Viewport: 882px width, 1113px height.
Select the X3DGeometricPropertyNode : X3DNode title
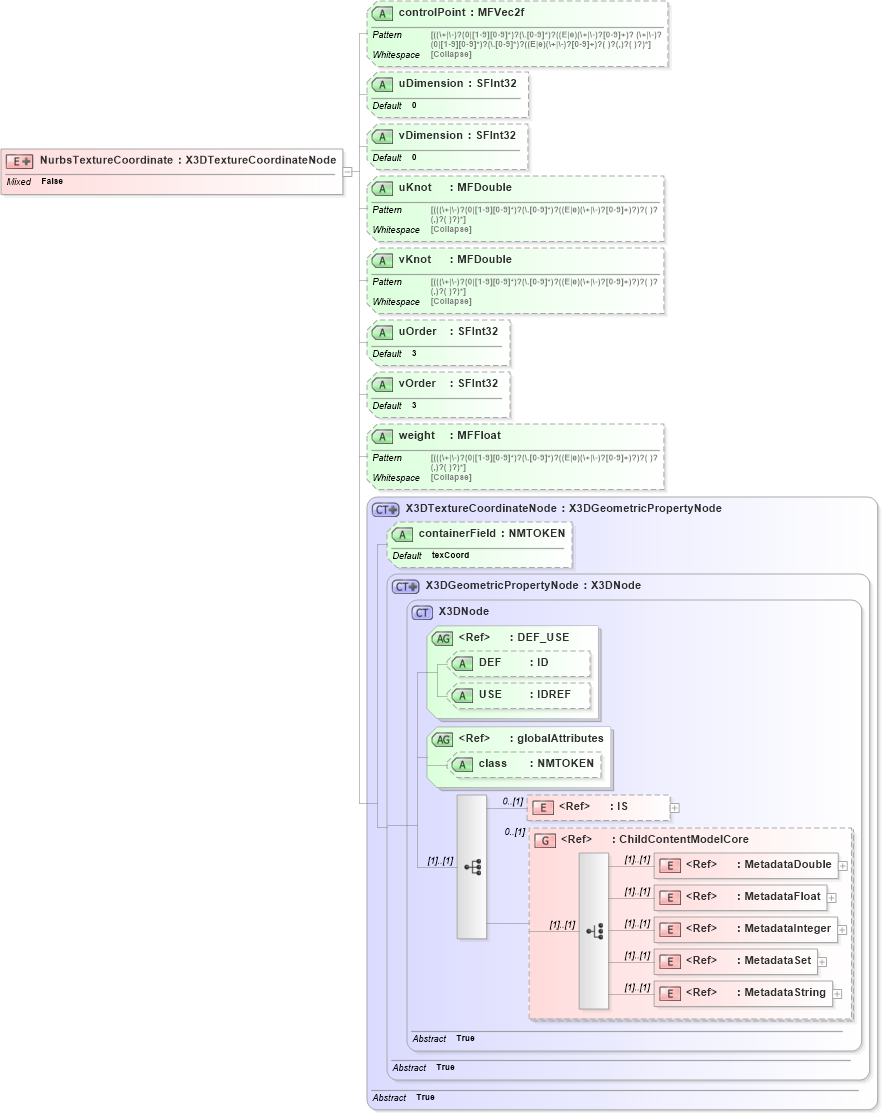(x=533, y=586)
